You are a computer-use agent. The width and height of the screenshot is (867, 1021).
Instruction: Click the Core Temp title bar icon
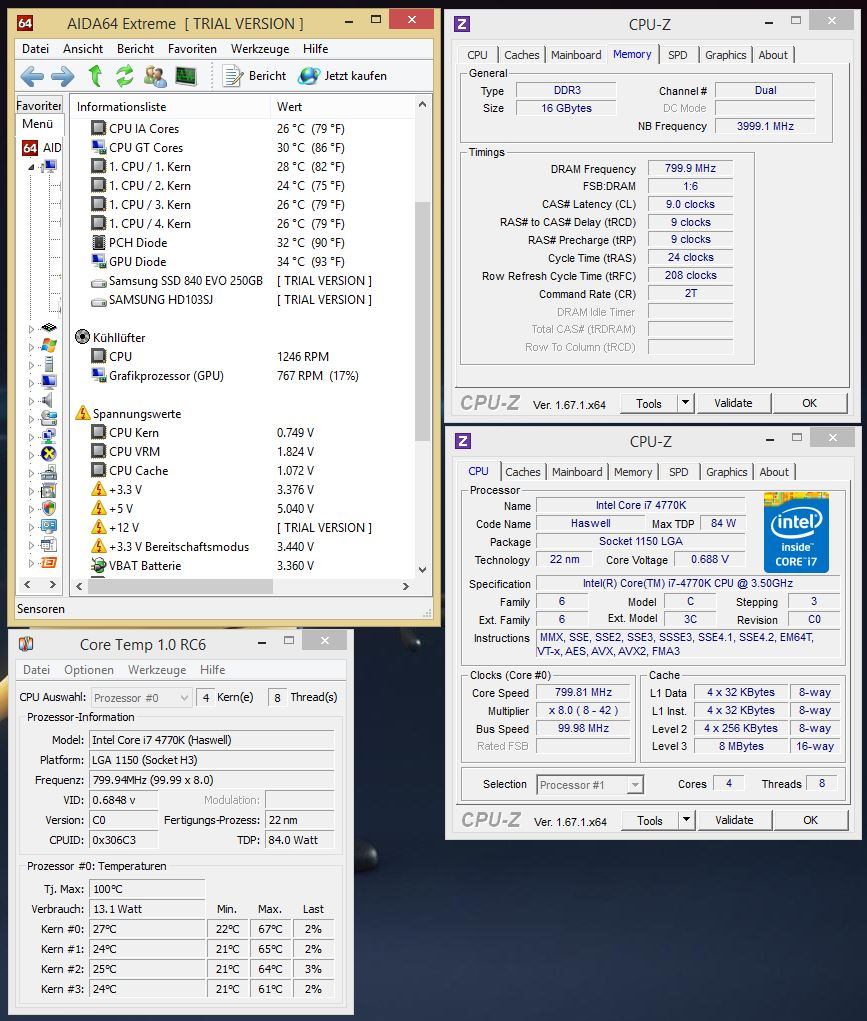(26, 645)
